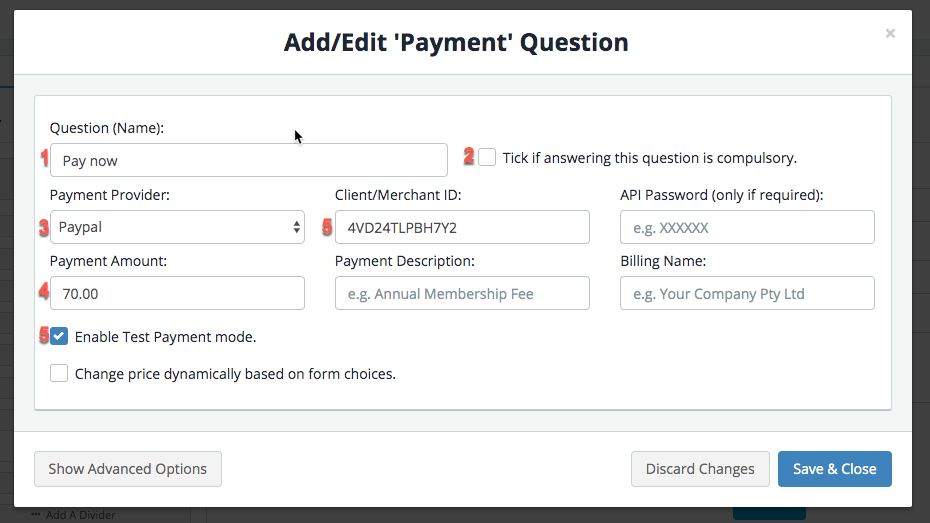This screenshot has width=930, height=523.
Task: Click the Client/Merchant ID input field
Action: point(462,227)
